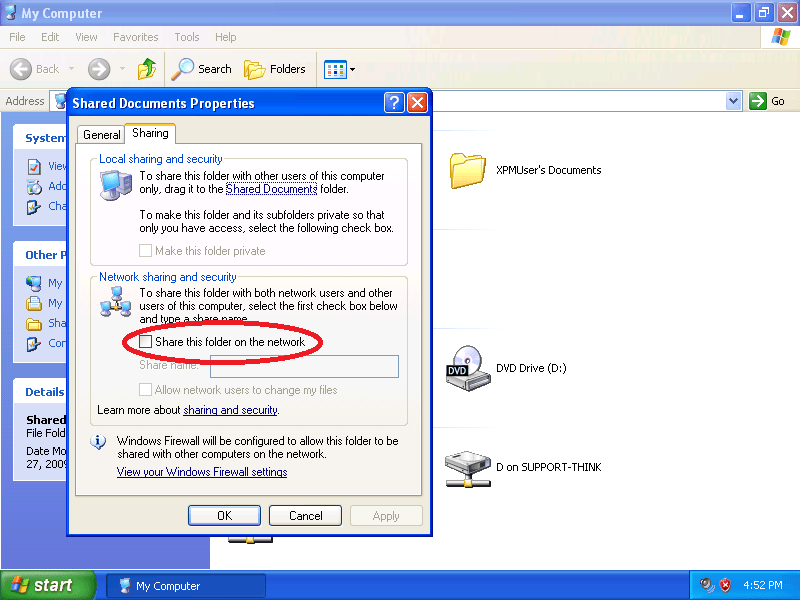The image size is (800, 600).
Task: Click the My Documents sidebar icon
Action: pos(34,304)
